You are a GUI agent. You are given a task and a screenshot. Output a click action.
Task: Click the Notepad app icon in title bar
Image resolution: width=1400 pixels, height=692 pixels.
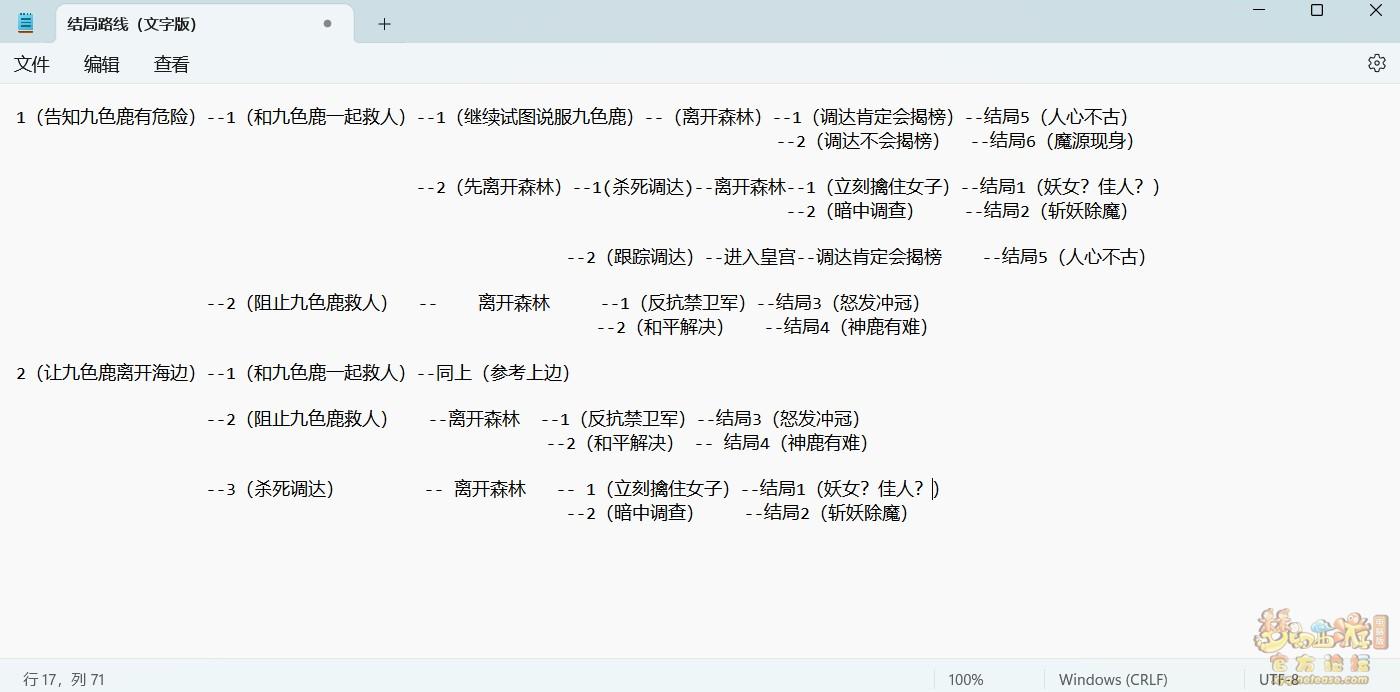(x=25, y=23)
